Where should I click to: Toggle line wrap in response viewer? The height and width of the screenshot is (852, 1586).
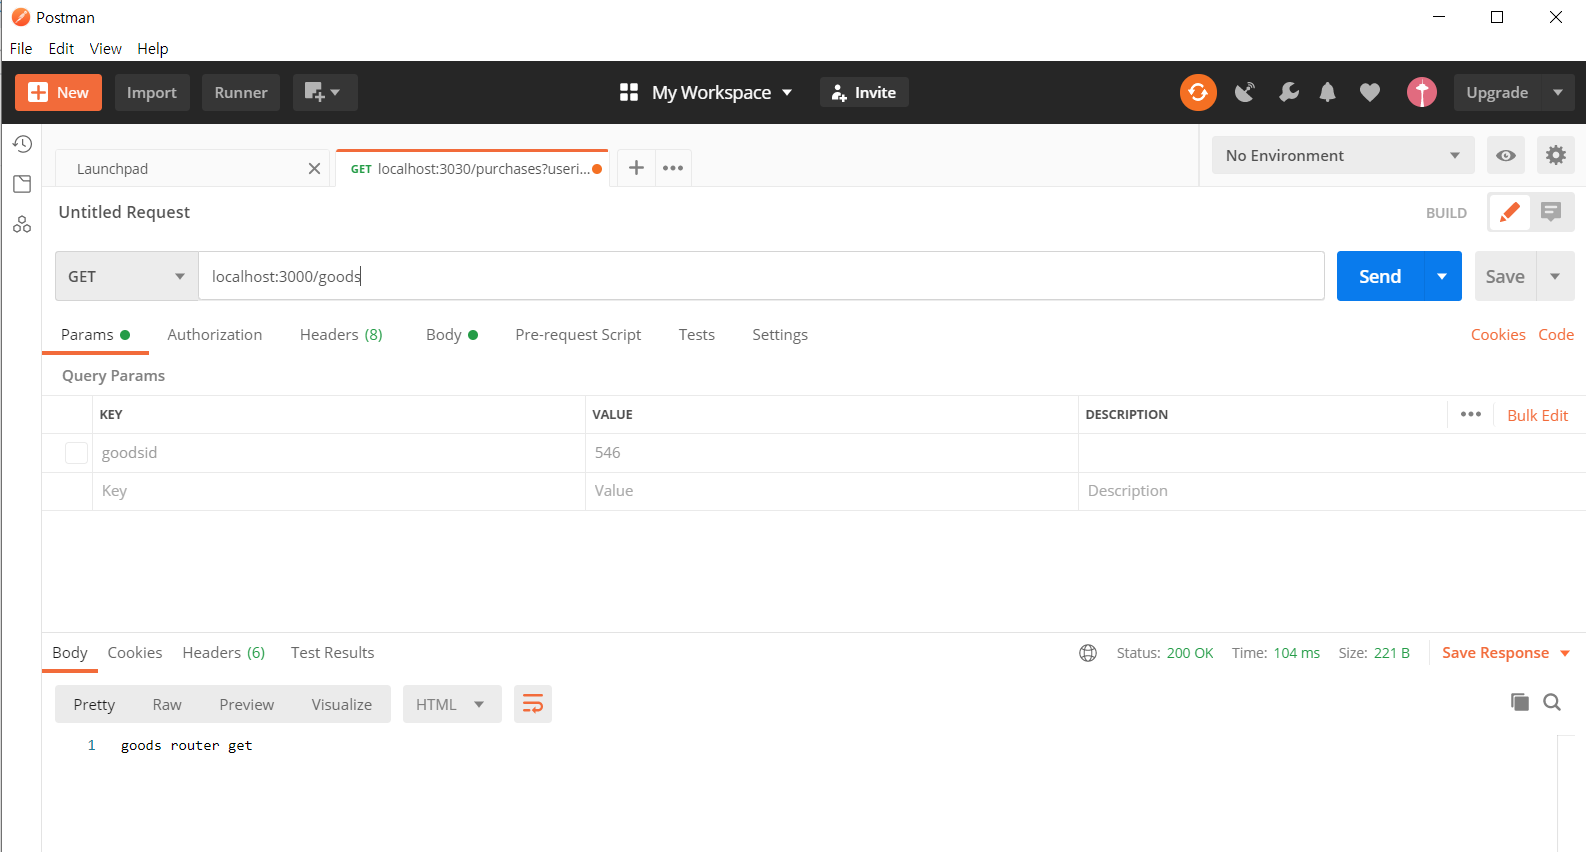tap(533, 704)
